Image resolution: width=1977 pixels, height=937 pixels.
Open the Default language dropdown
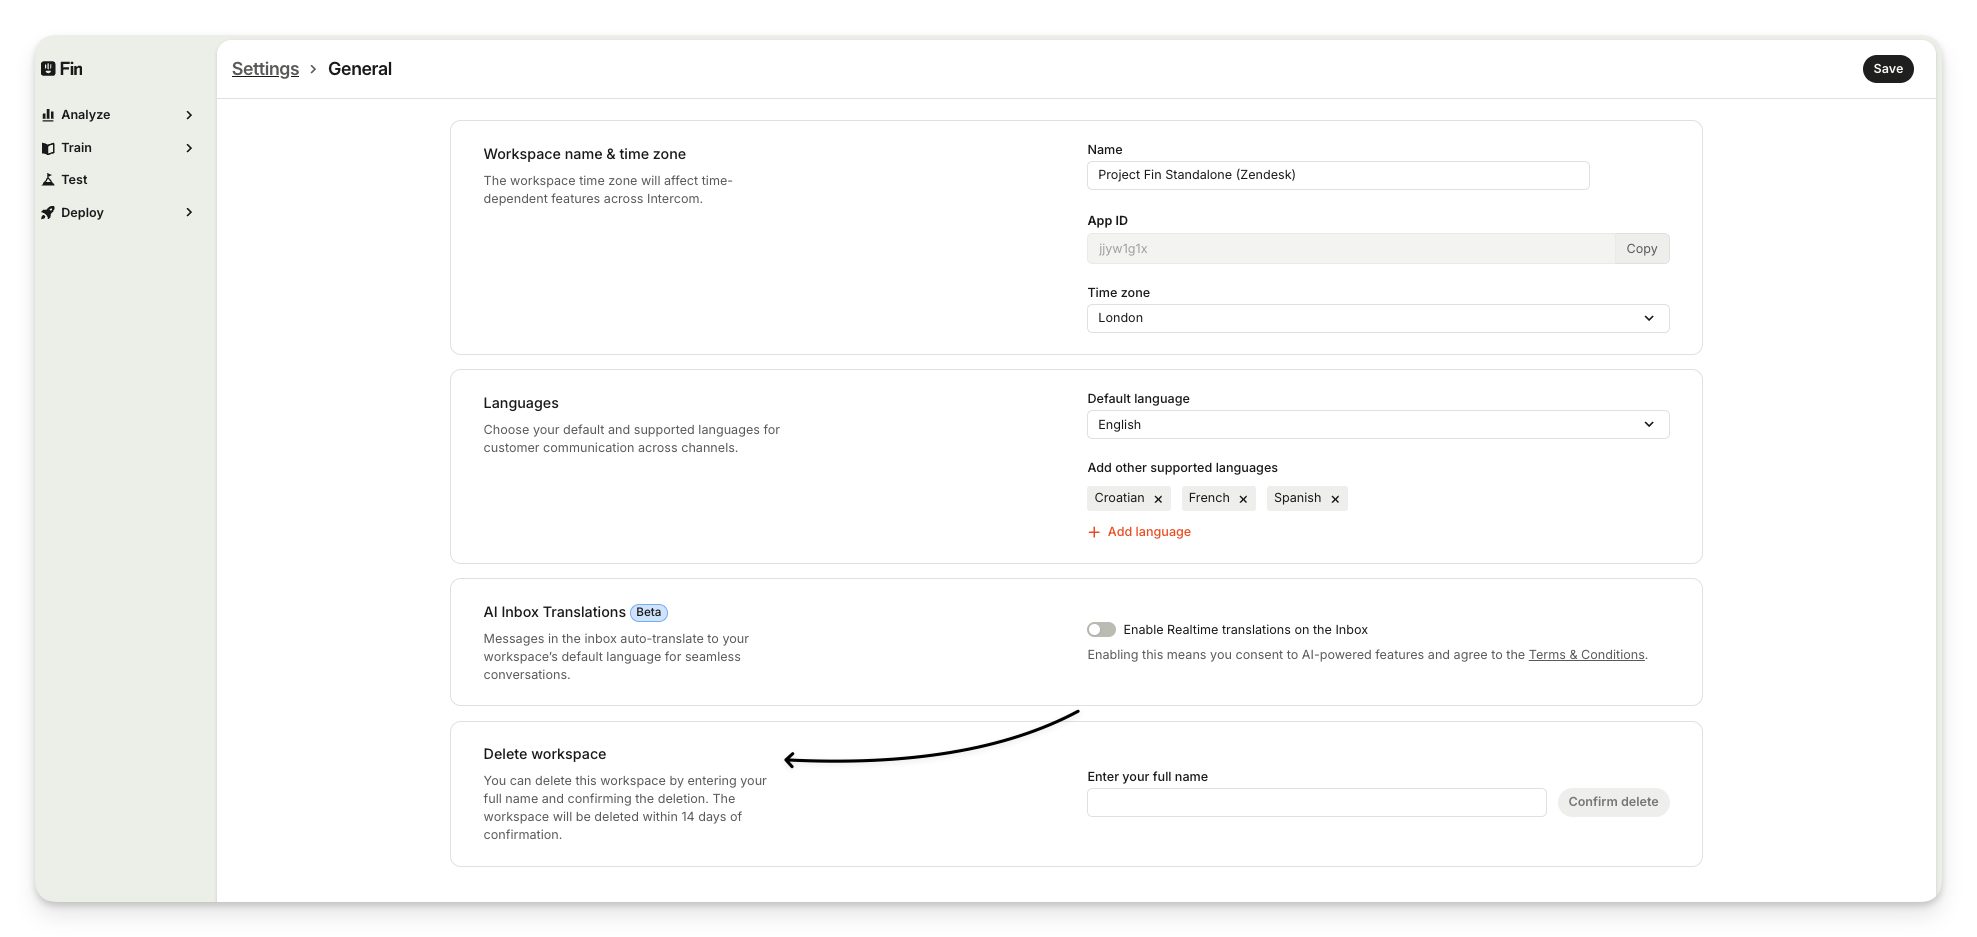(x=1377, y=425)
